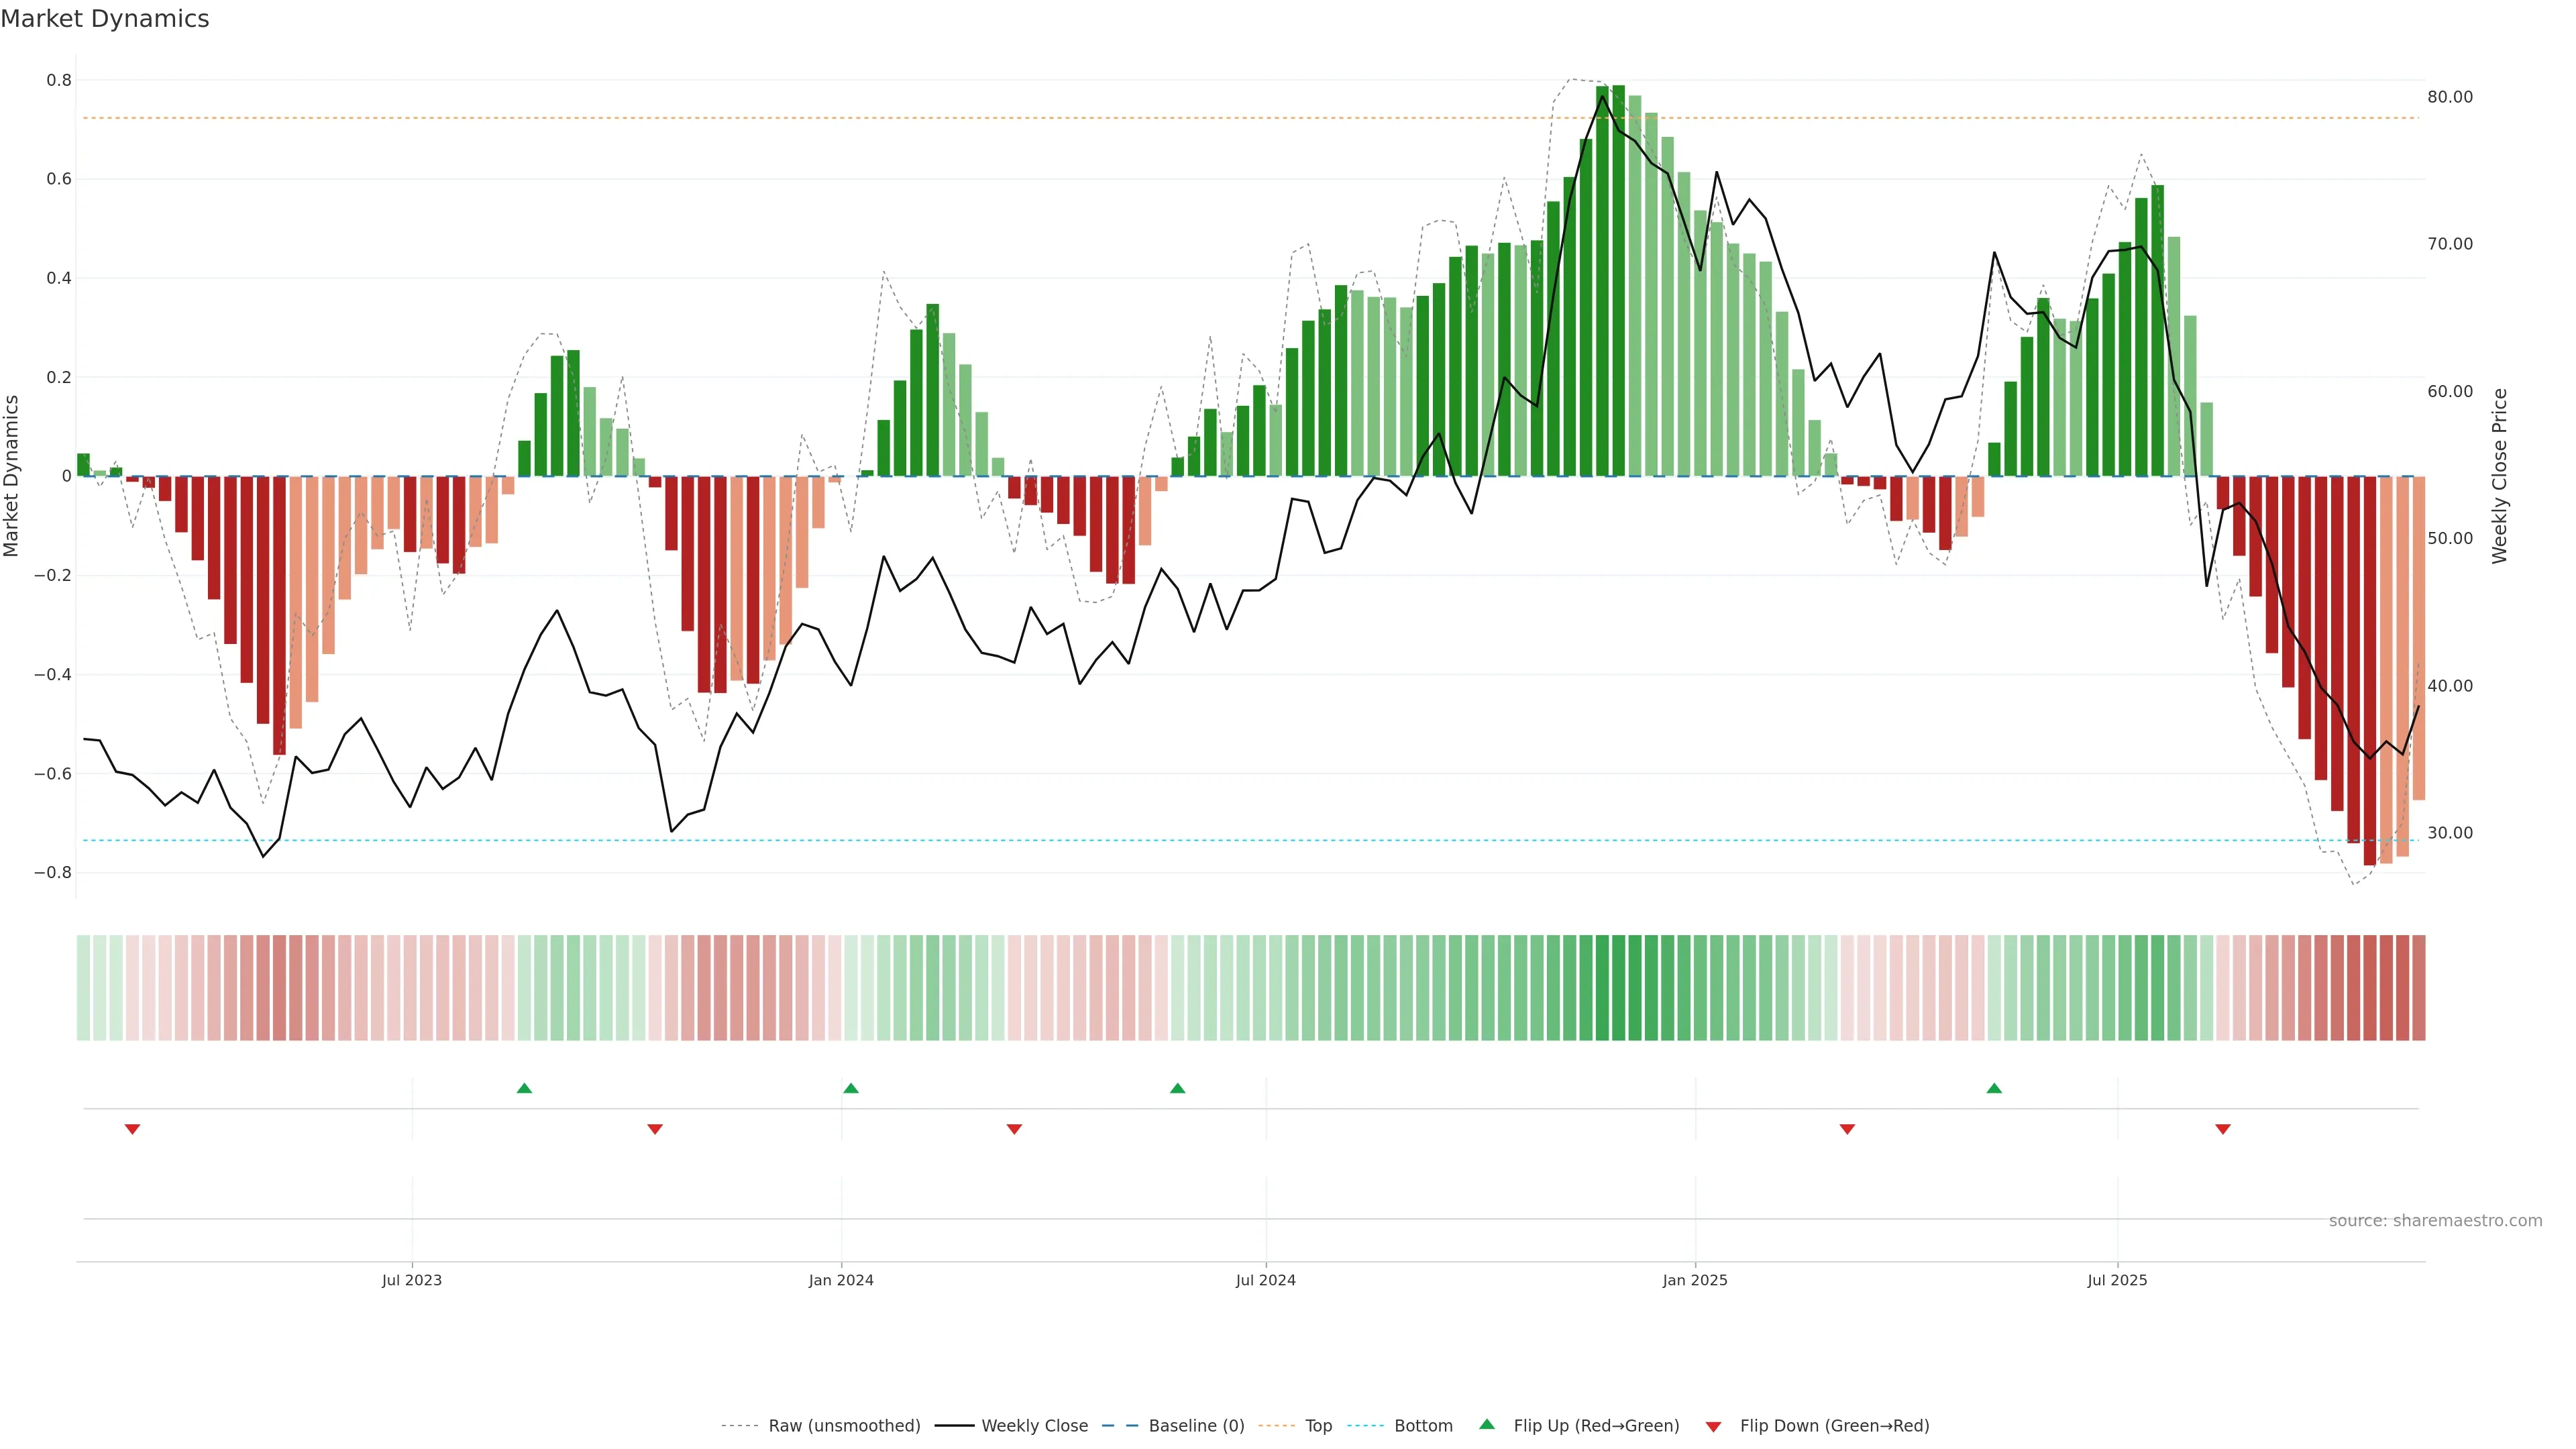Click the red flip-down marker between Jan and Jul 2024
This screenshot has height=1449, width=2576.
1014,1129
